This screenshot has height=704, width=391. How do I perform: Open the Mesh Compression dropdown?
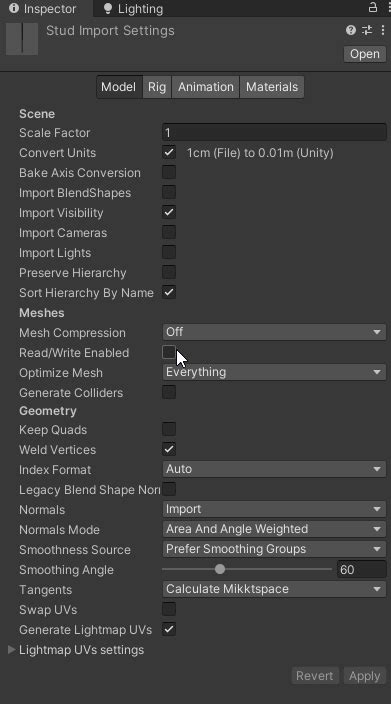click(274, 332)
